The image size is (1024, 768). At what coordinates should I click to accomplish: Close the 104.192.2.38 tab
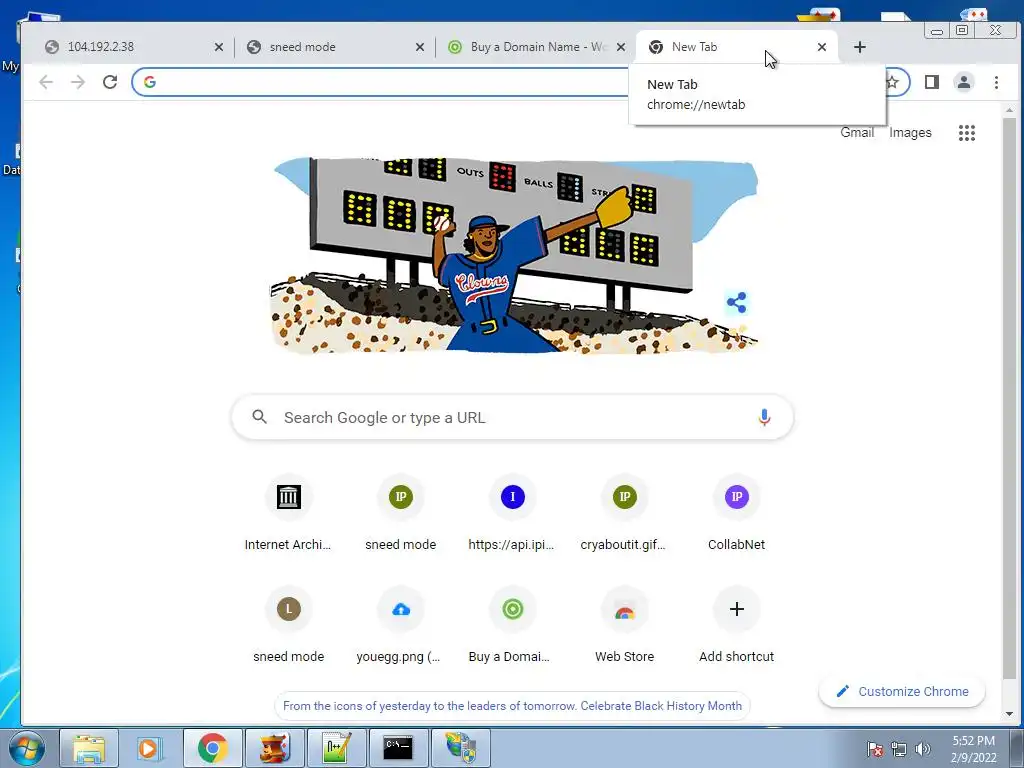point(219,47)
